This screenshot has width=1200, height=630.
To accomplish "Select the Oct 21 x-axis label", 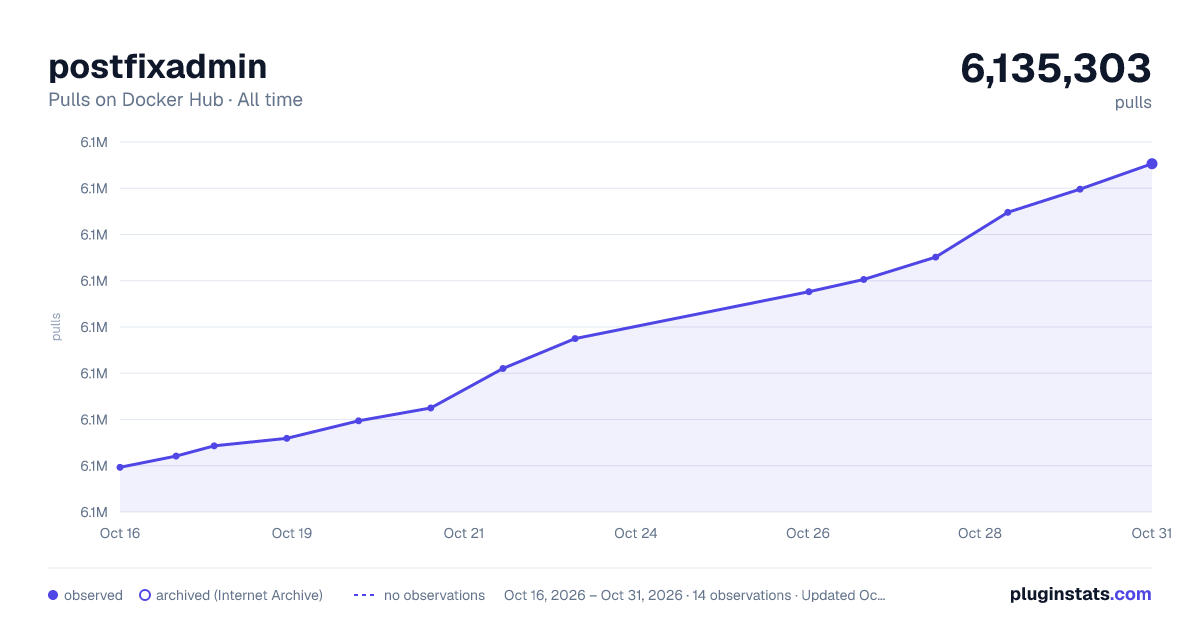I will pyautogui.click(x=464, y=533).
